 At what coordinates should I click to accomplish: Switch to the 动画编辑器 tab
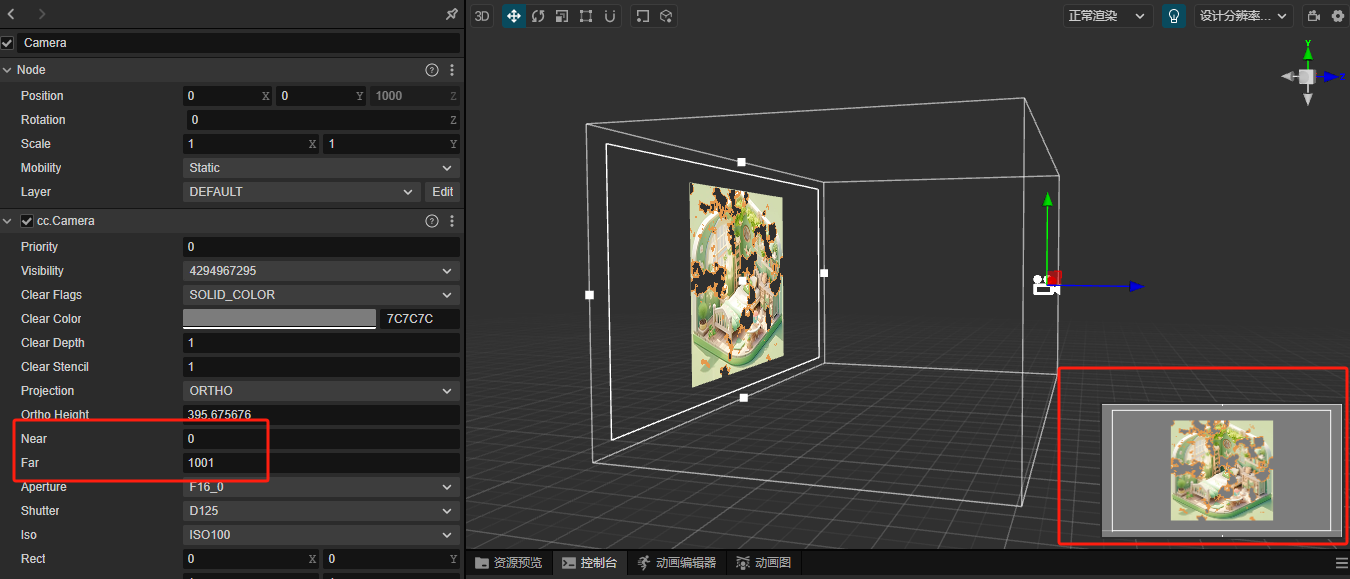pyautogui.click(x=676, y=563)
